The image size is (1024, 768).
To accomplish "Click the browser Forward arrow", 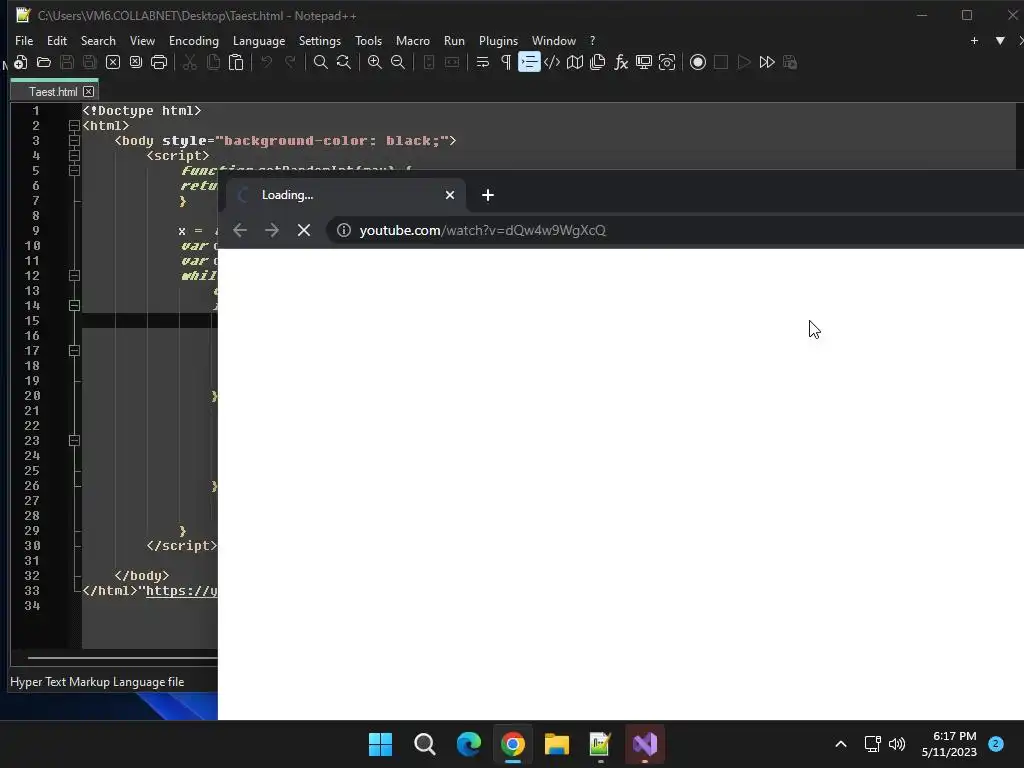I will pos(272,230).
